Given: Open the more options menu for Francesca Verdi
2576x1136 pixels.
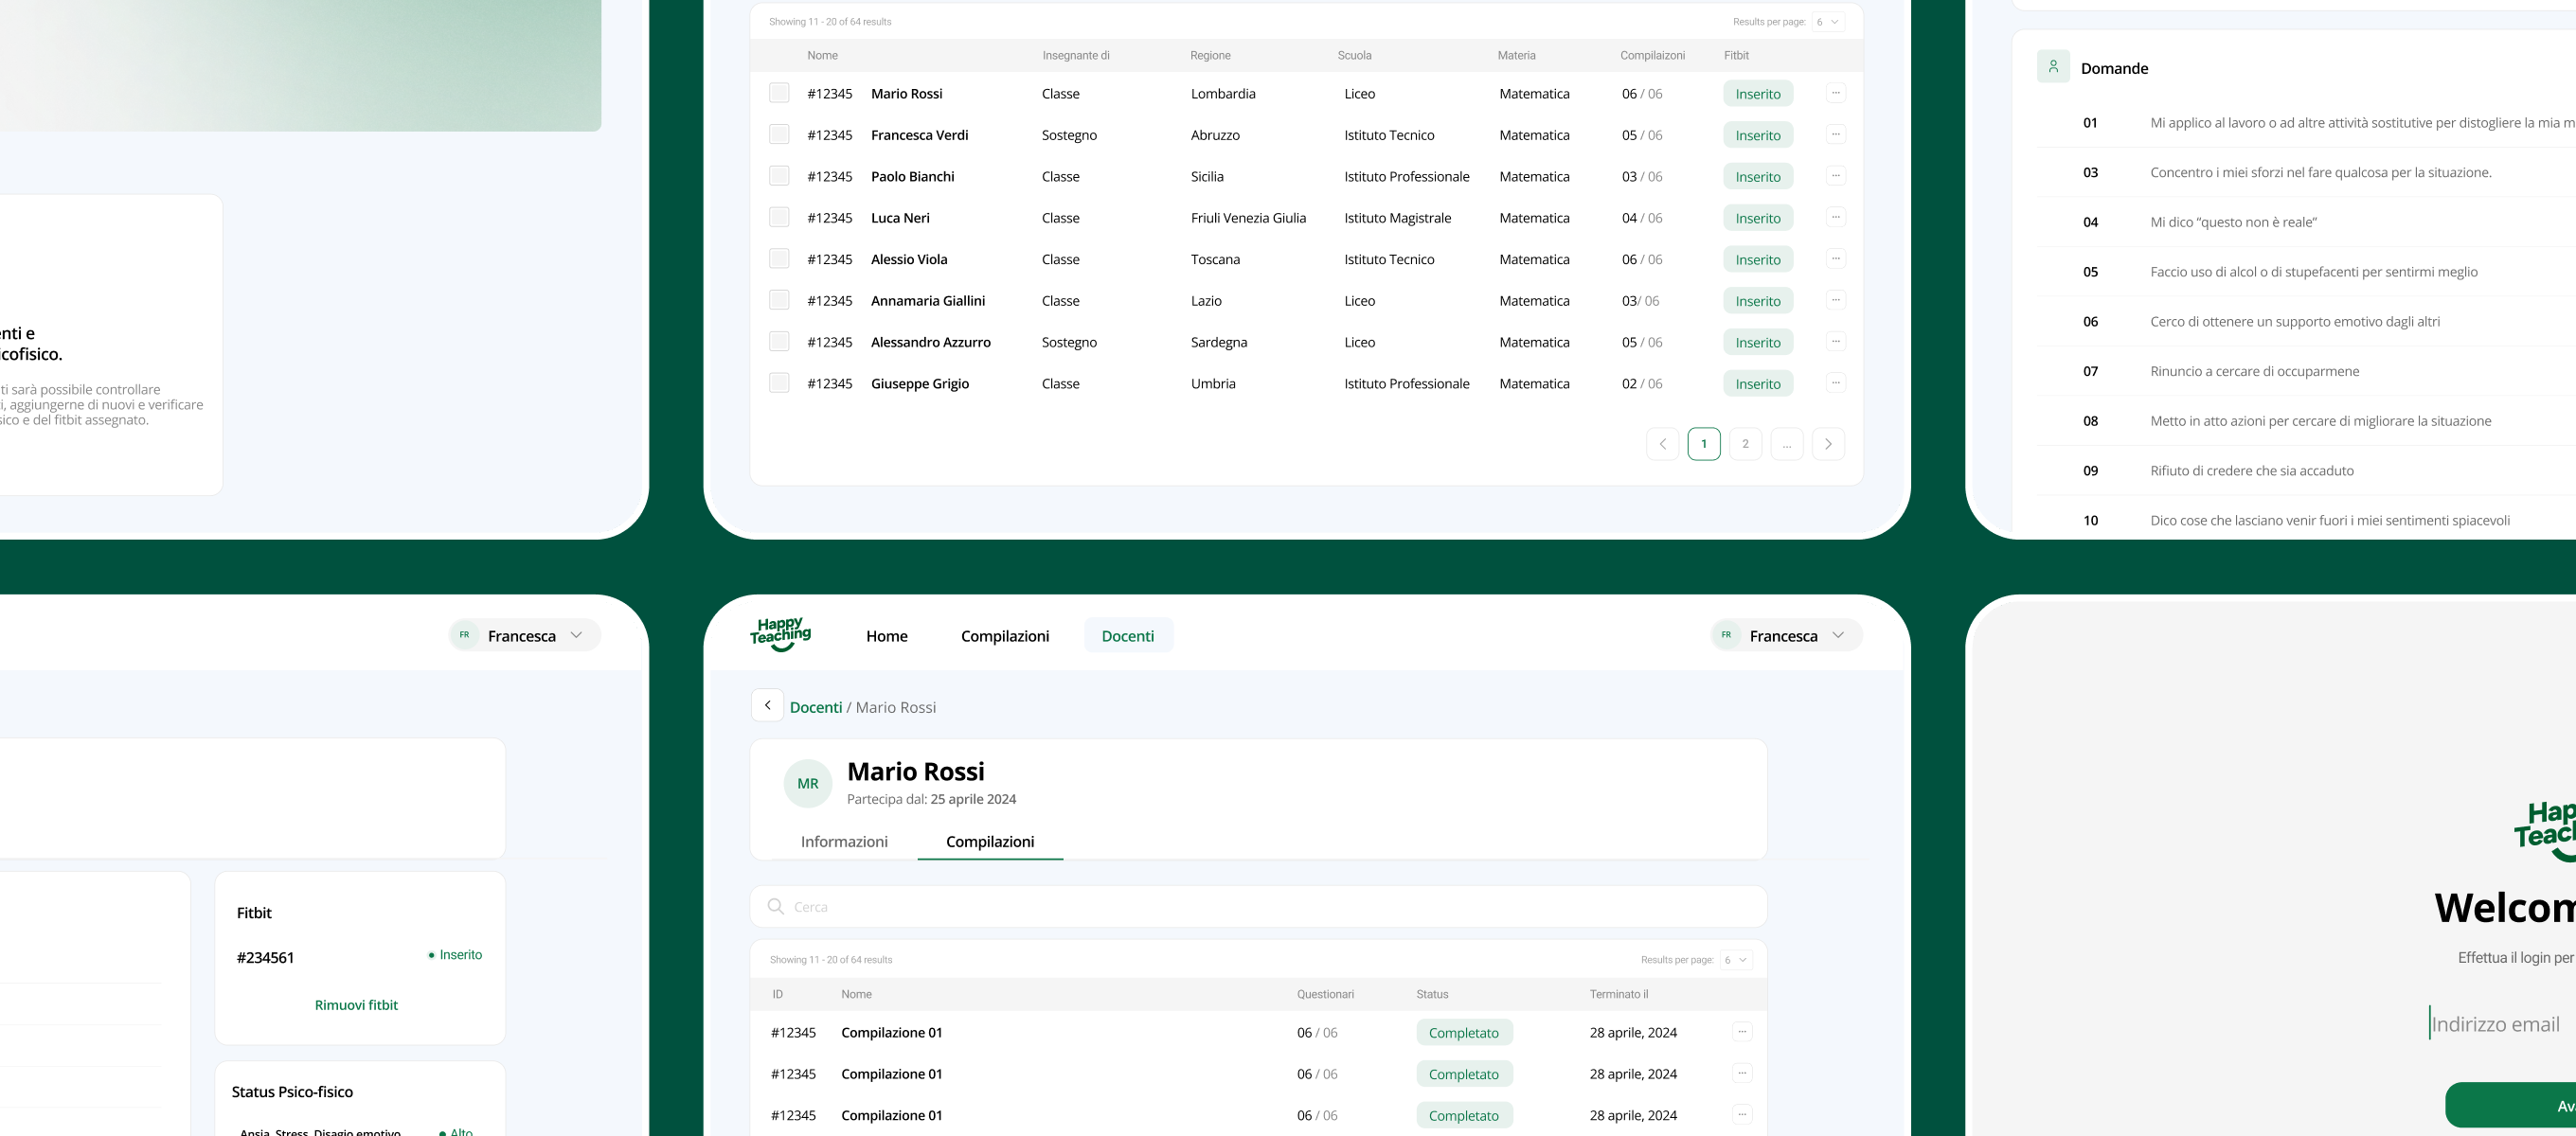Looking at the screenshot, I should pos(1835,134).
